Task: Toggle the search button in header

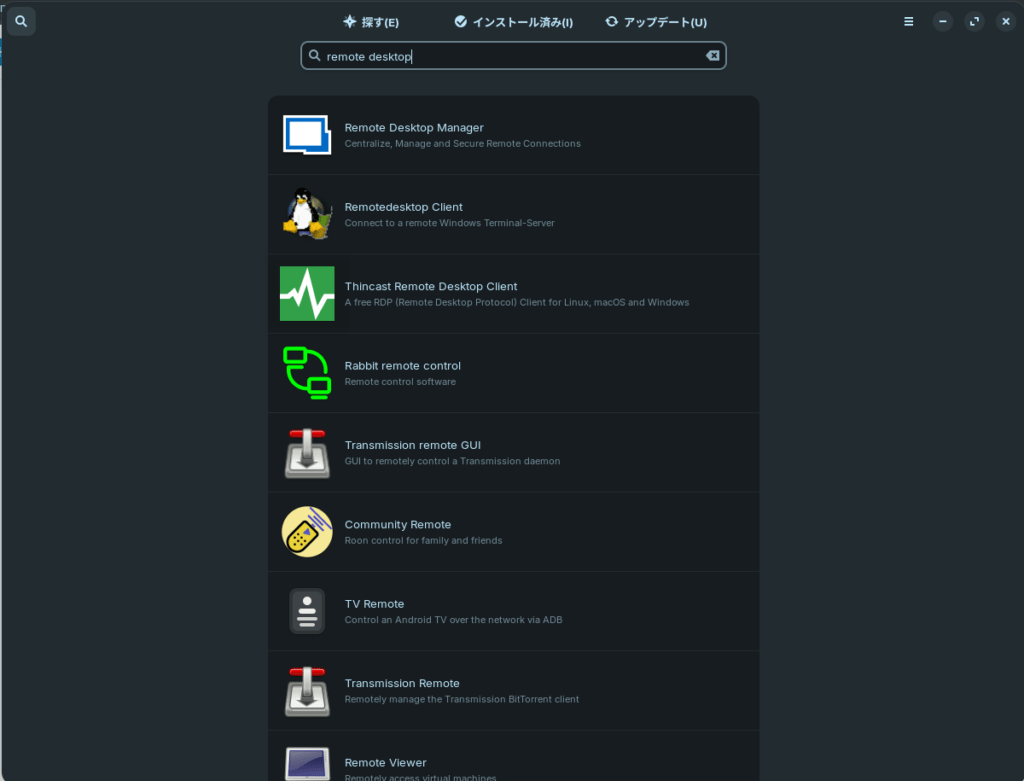Action: click(x=21, y=21)
